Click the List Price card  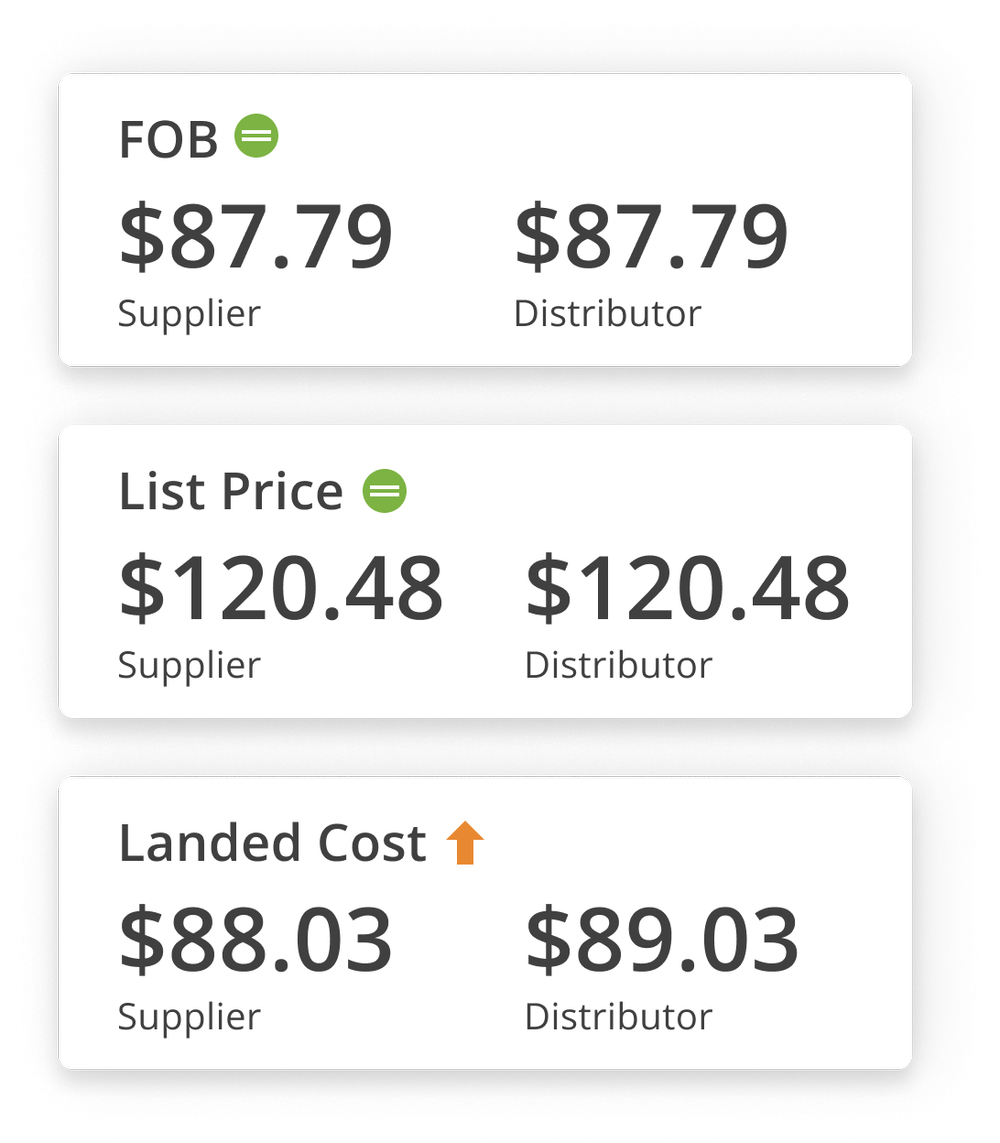point(487,570)
